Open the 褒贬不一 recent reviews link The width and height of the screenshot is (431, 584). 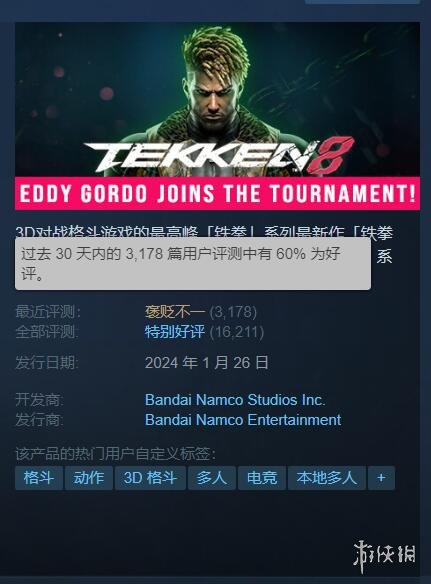point(175,312)
